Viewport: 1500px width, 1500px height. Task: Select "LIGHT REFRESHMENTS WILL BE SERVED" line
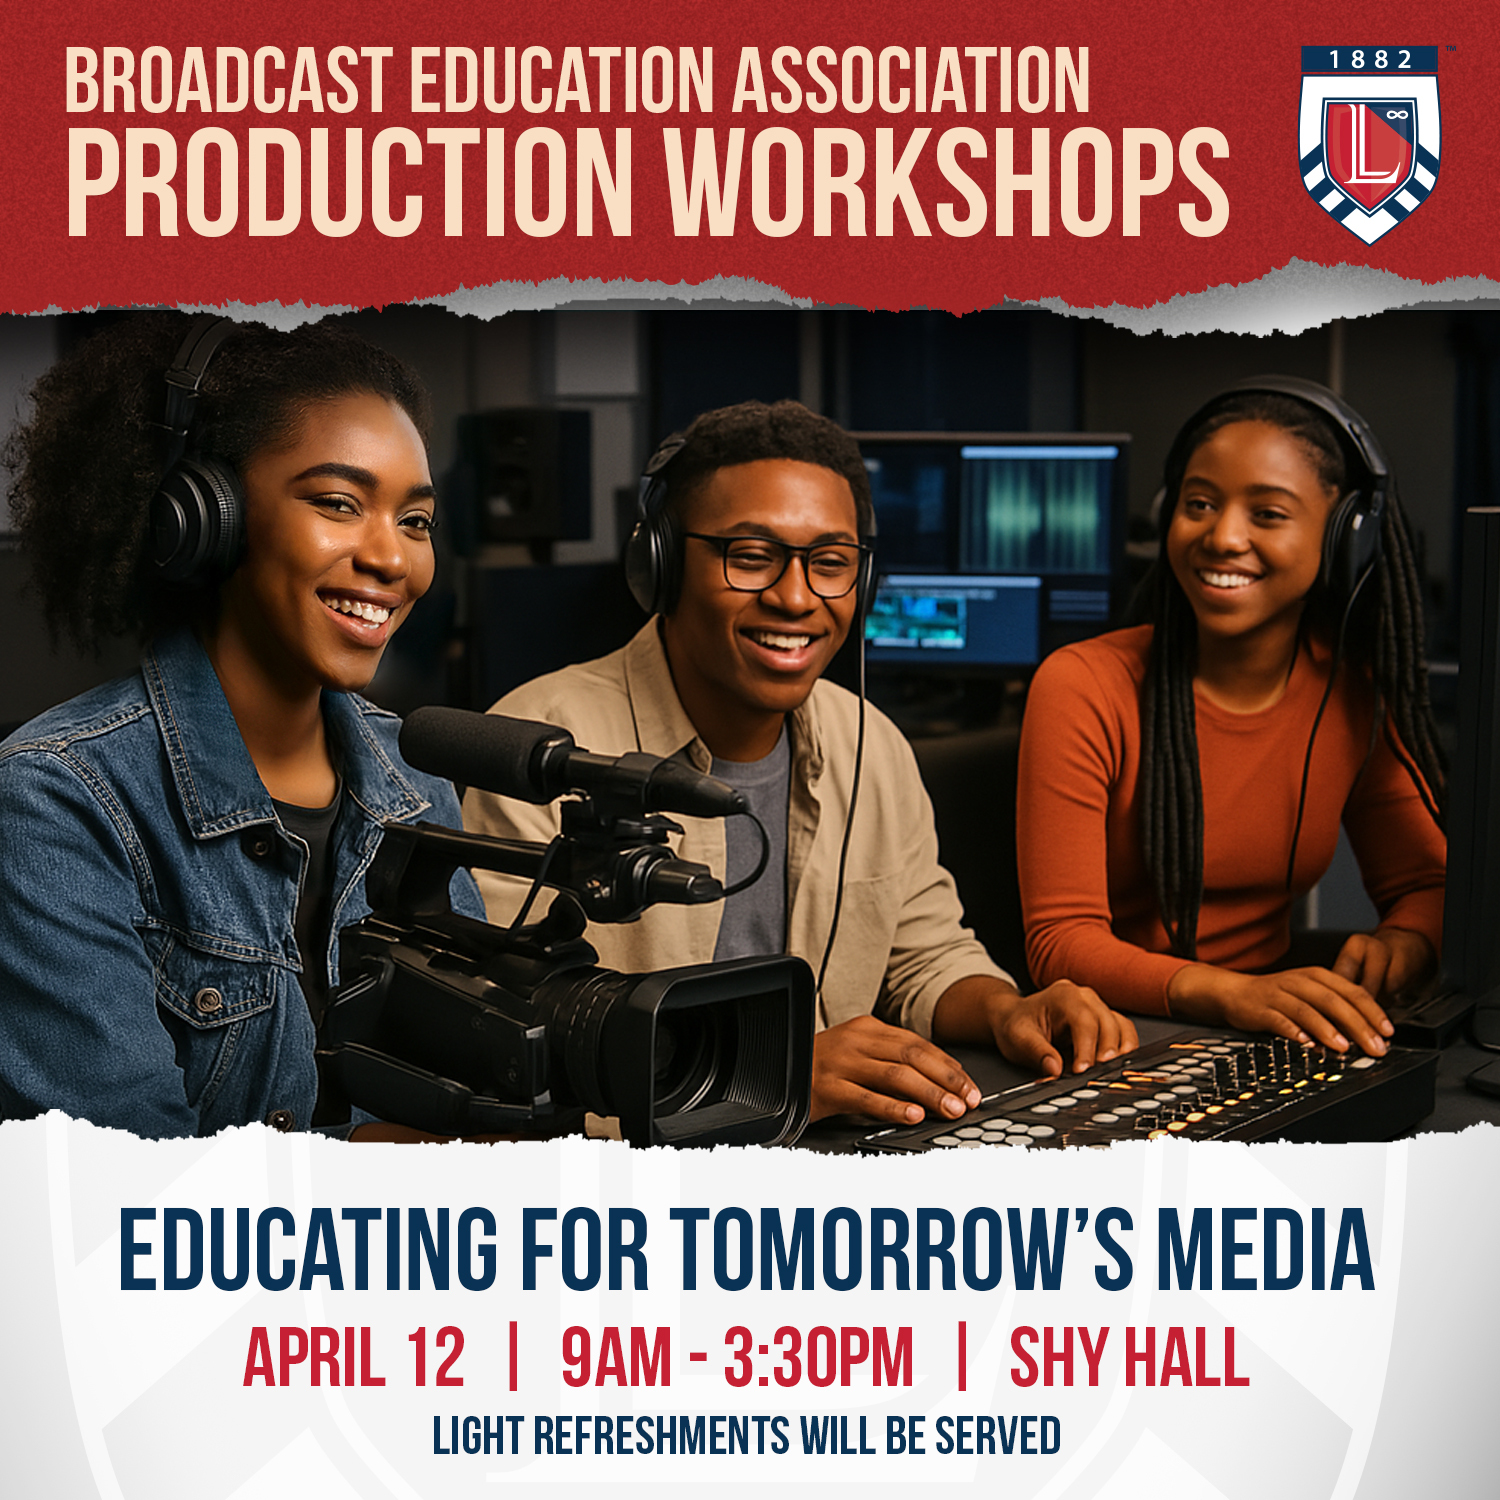pyautogui.click(x=747, y=1436)
